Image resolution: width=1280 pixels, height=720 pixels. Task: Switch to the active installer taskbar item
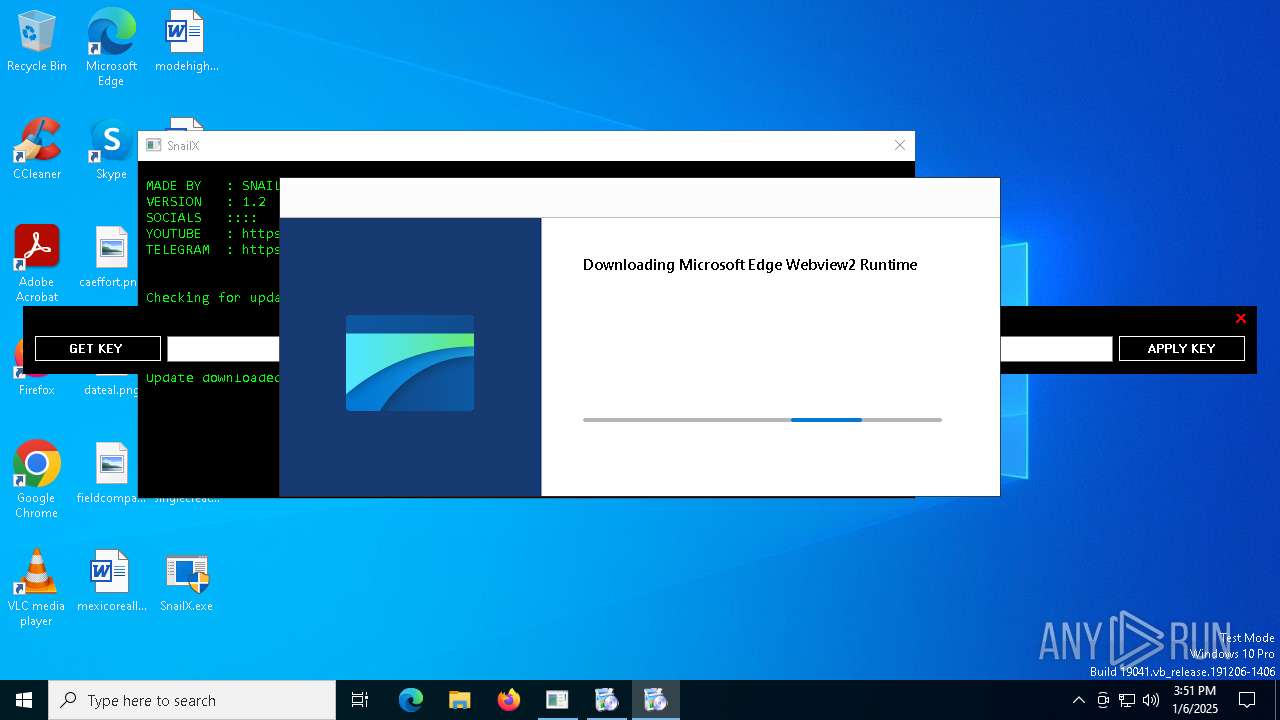[656, 700]
